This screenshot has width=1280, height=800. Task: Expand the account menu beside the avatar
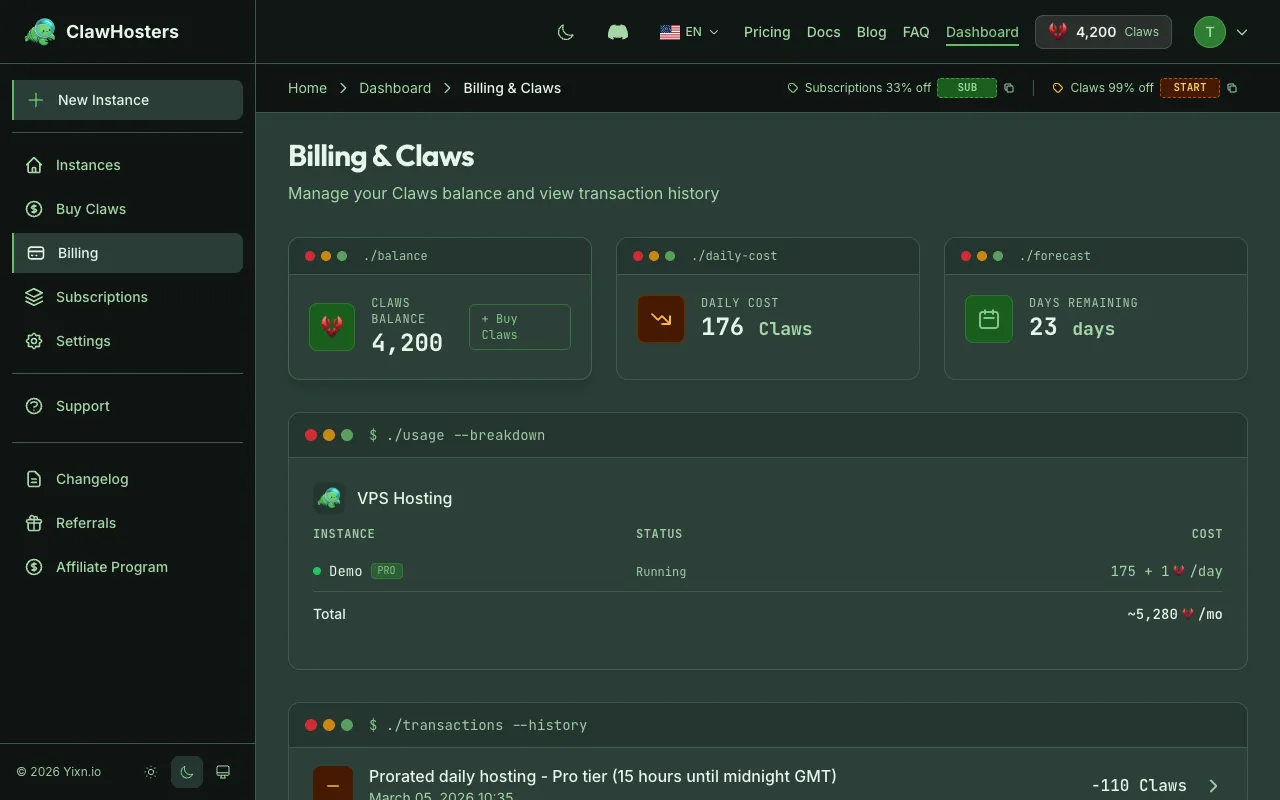[1242, 32]
